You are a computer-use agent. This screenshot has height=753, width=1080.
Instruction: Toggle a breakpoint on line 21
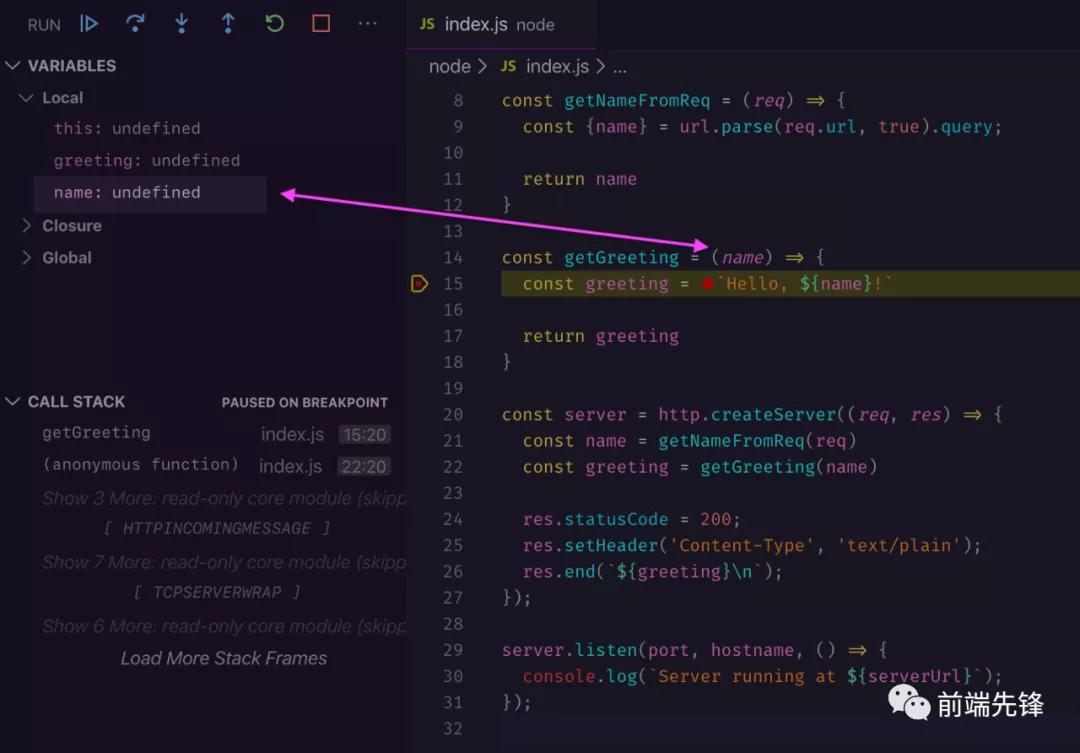click(420, 440)
